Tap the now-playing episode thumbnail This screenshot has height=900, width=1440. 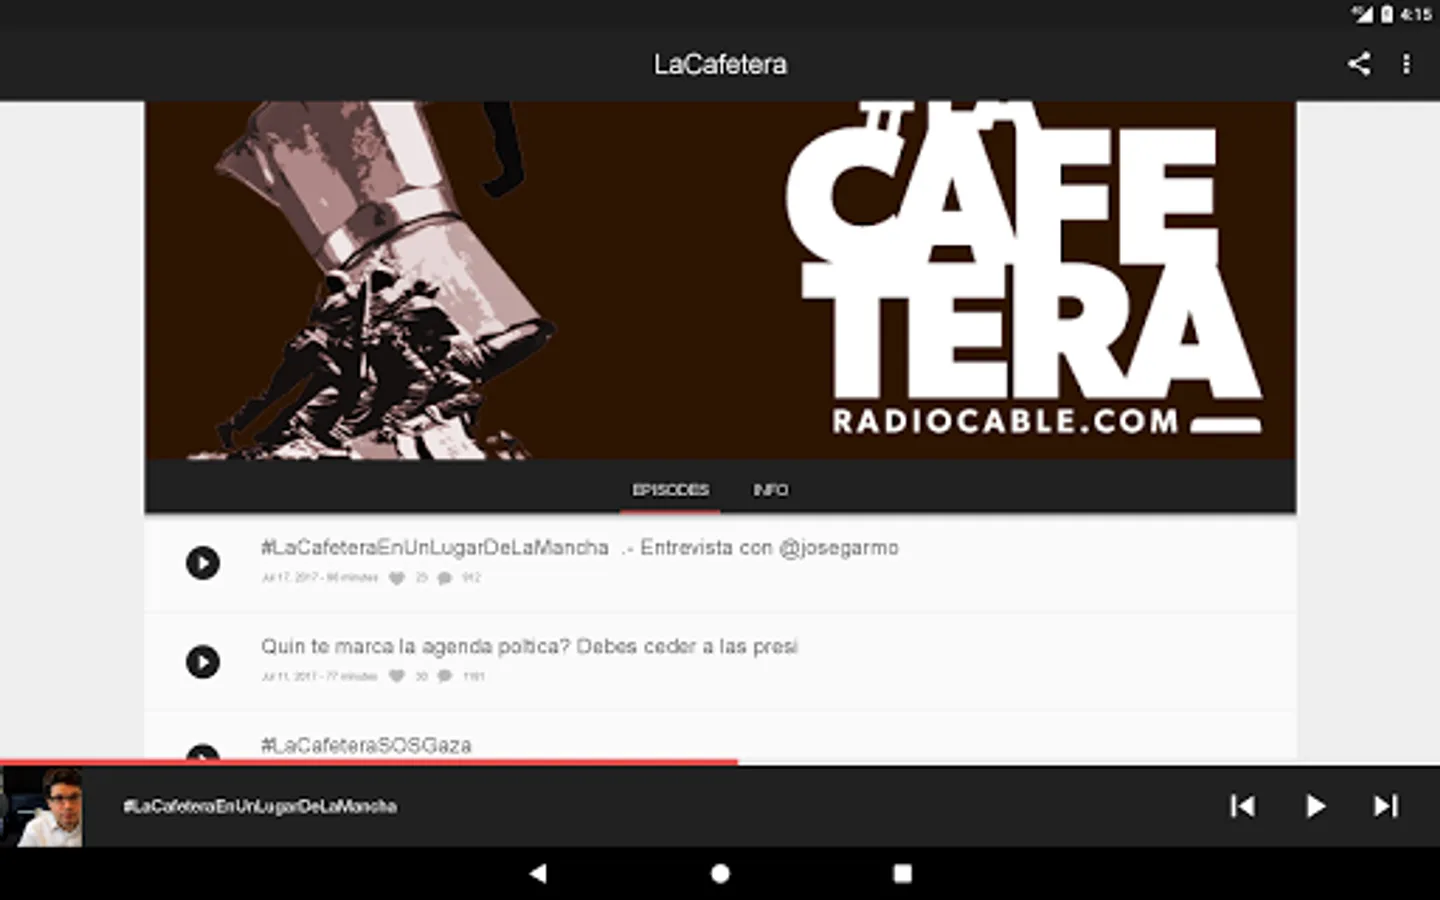(41, 806)
